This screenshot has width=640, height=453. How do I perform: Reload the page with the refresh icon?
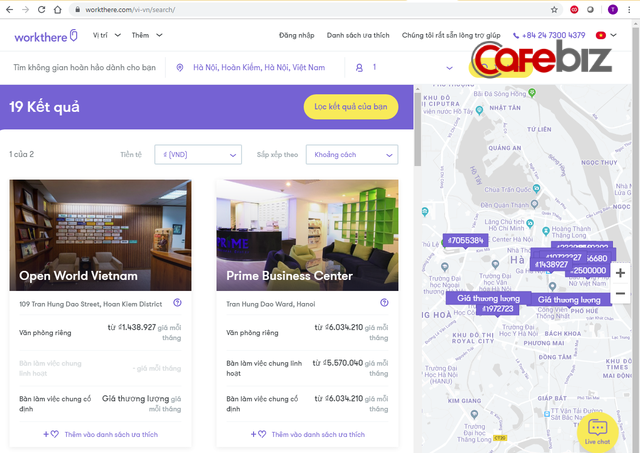[x=41, y=9]
